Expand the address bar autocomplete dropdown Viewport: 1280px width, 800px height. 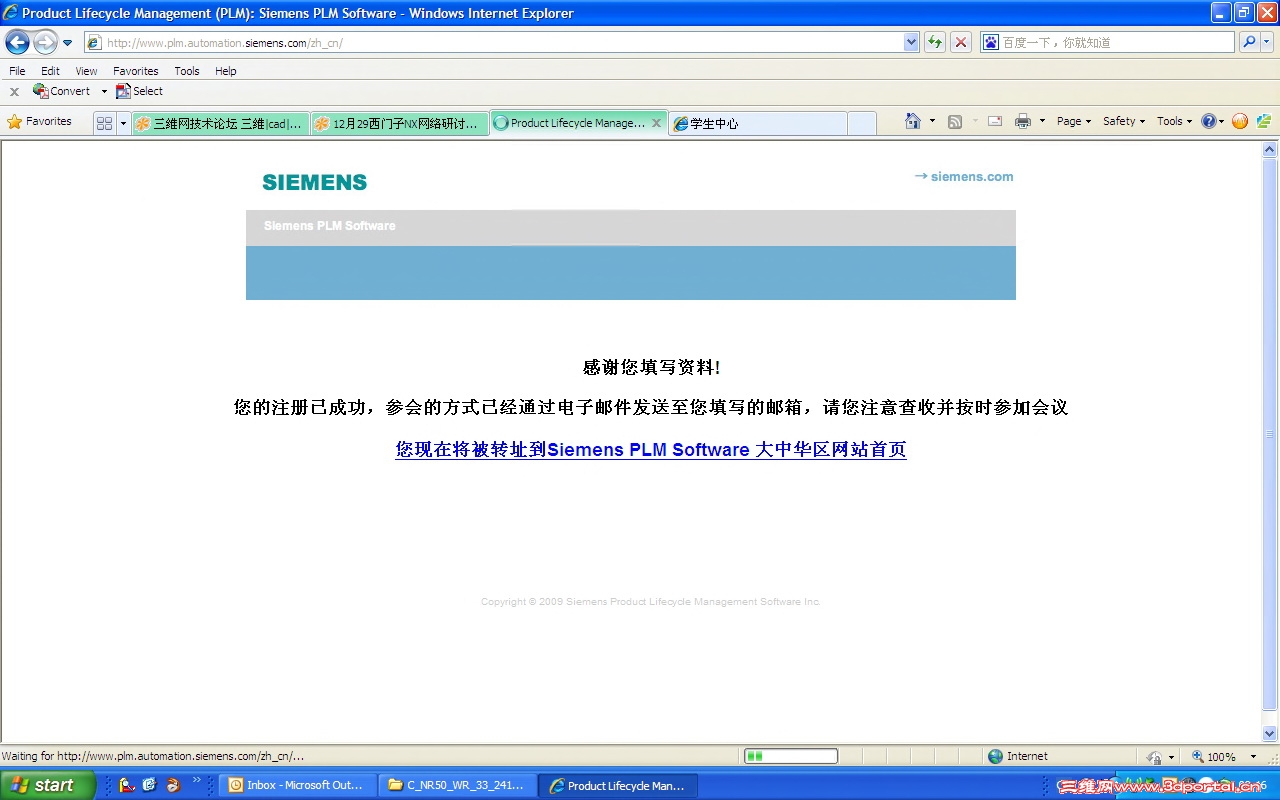click(x=911, y=43)
